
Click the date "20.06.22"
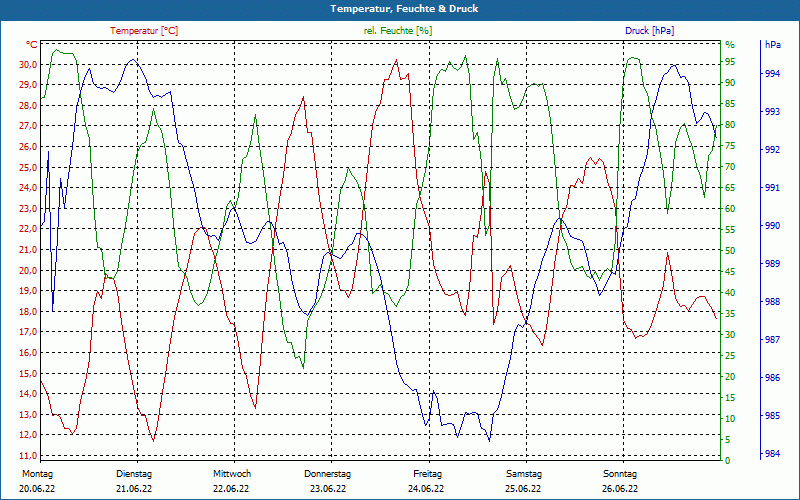[37, 489]
